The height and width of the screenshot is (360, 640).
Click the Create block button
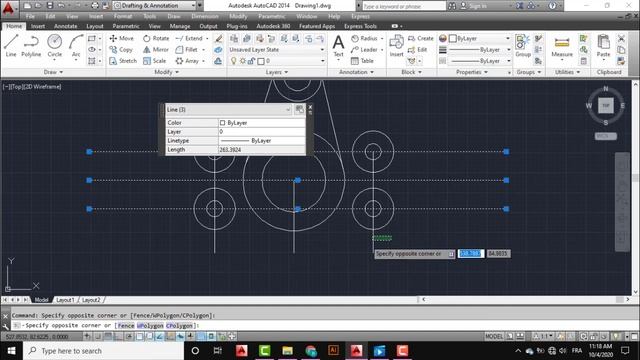click(421, 38)
